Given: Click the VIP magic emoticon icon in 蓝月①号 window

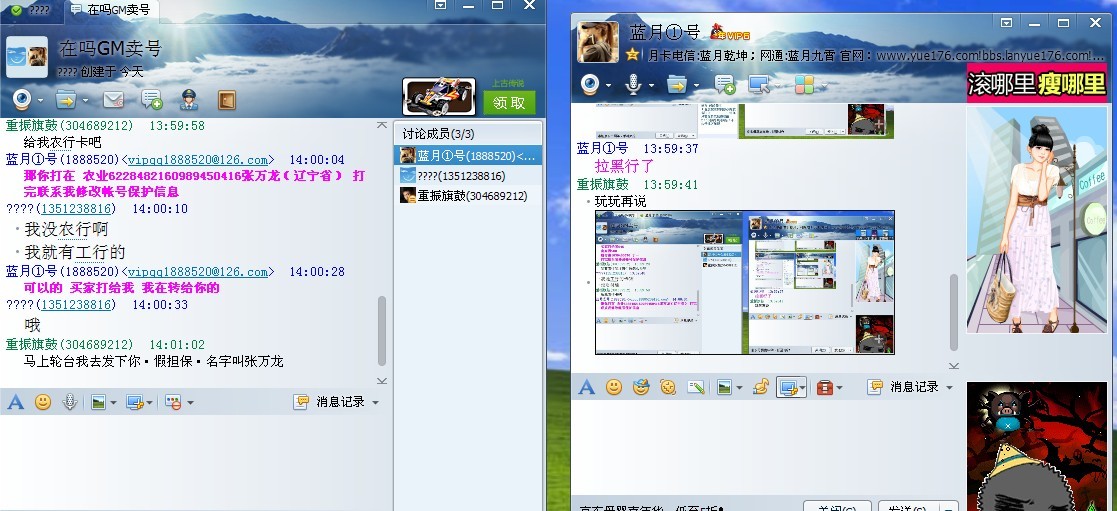Looking at the screenshot, I should (641, 387).
